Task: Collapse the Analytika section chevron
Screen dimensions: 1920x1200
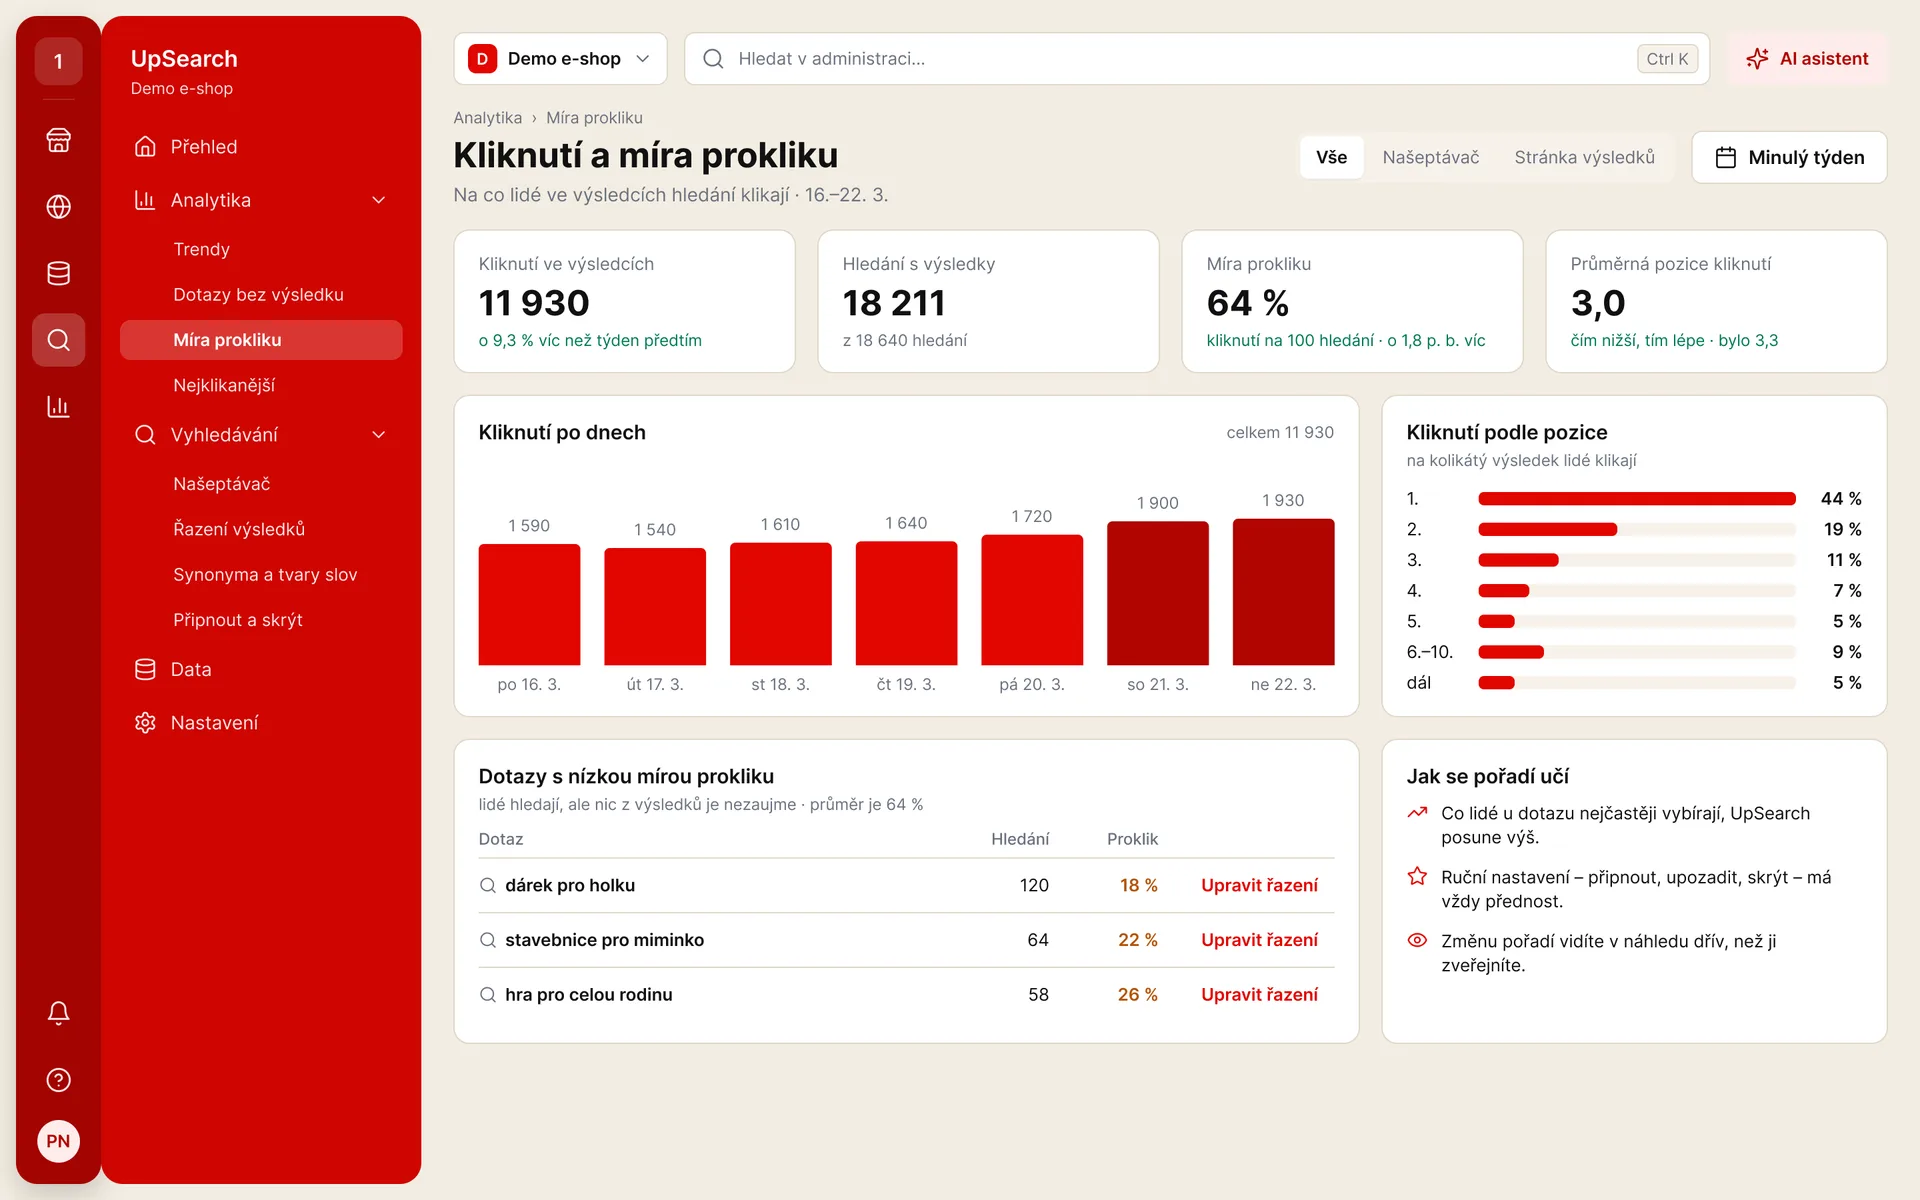Action: click(x=379, y=200)
